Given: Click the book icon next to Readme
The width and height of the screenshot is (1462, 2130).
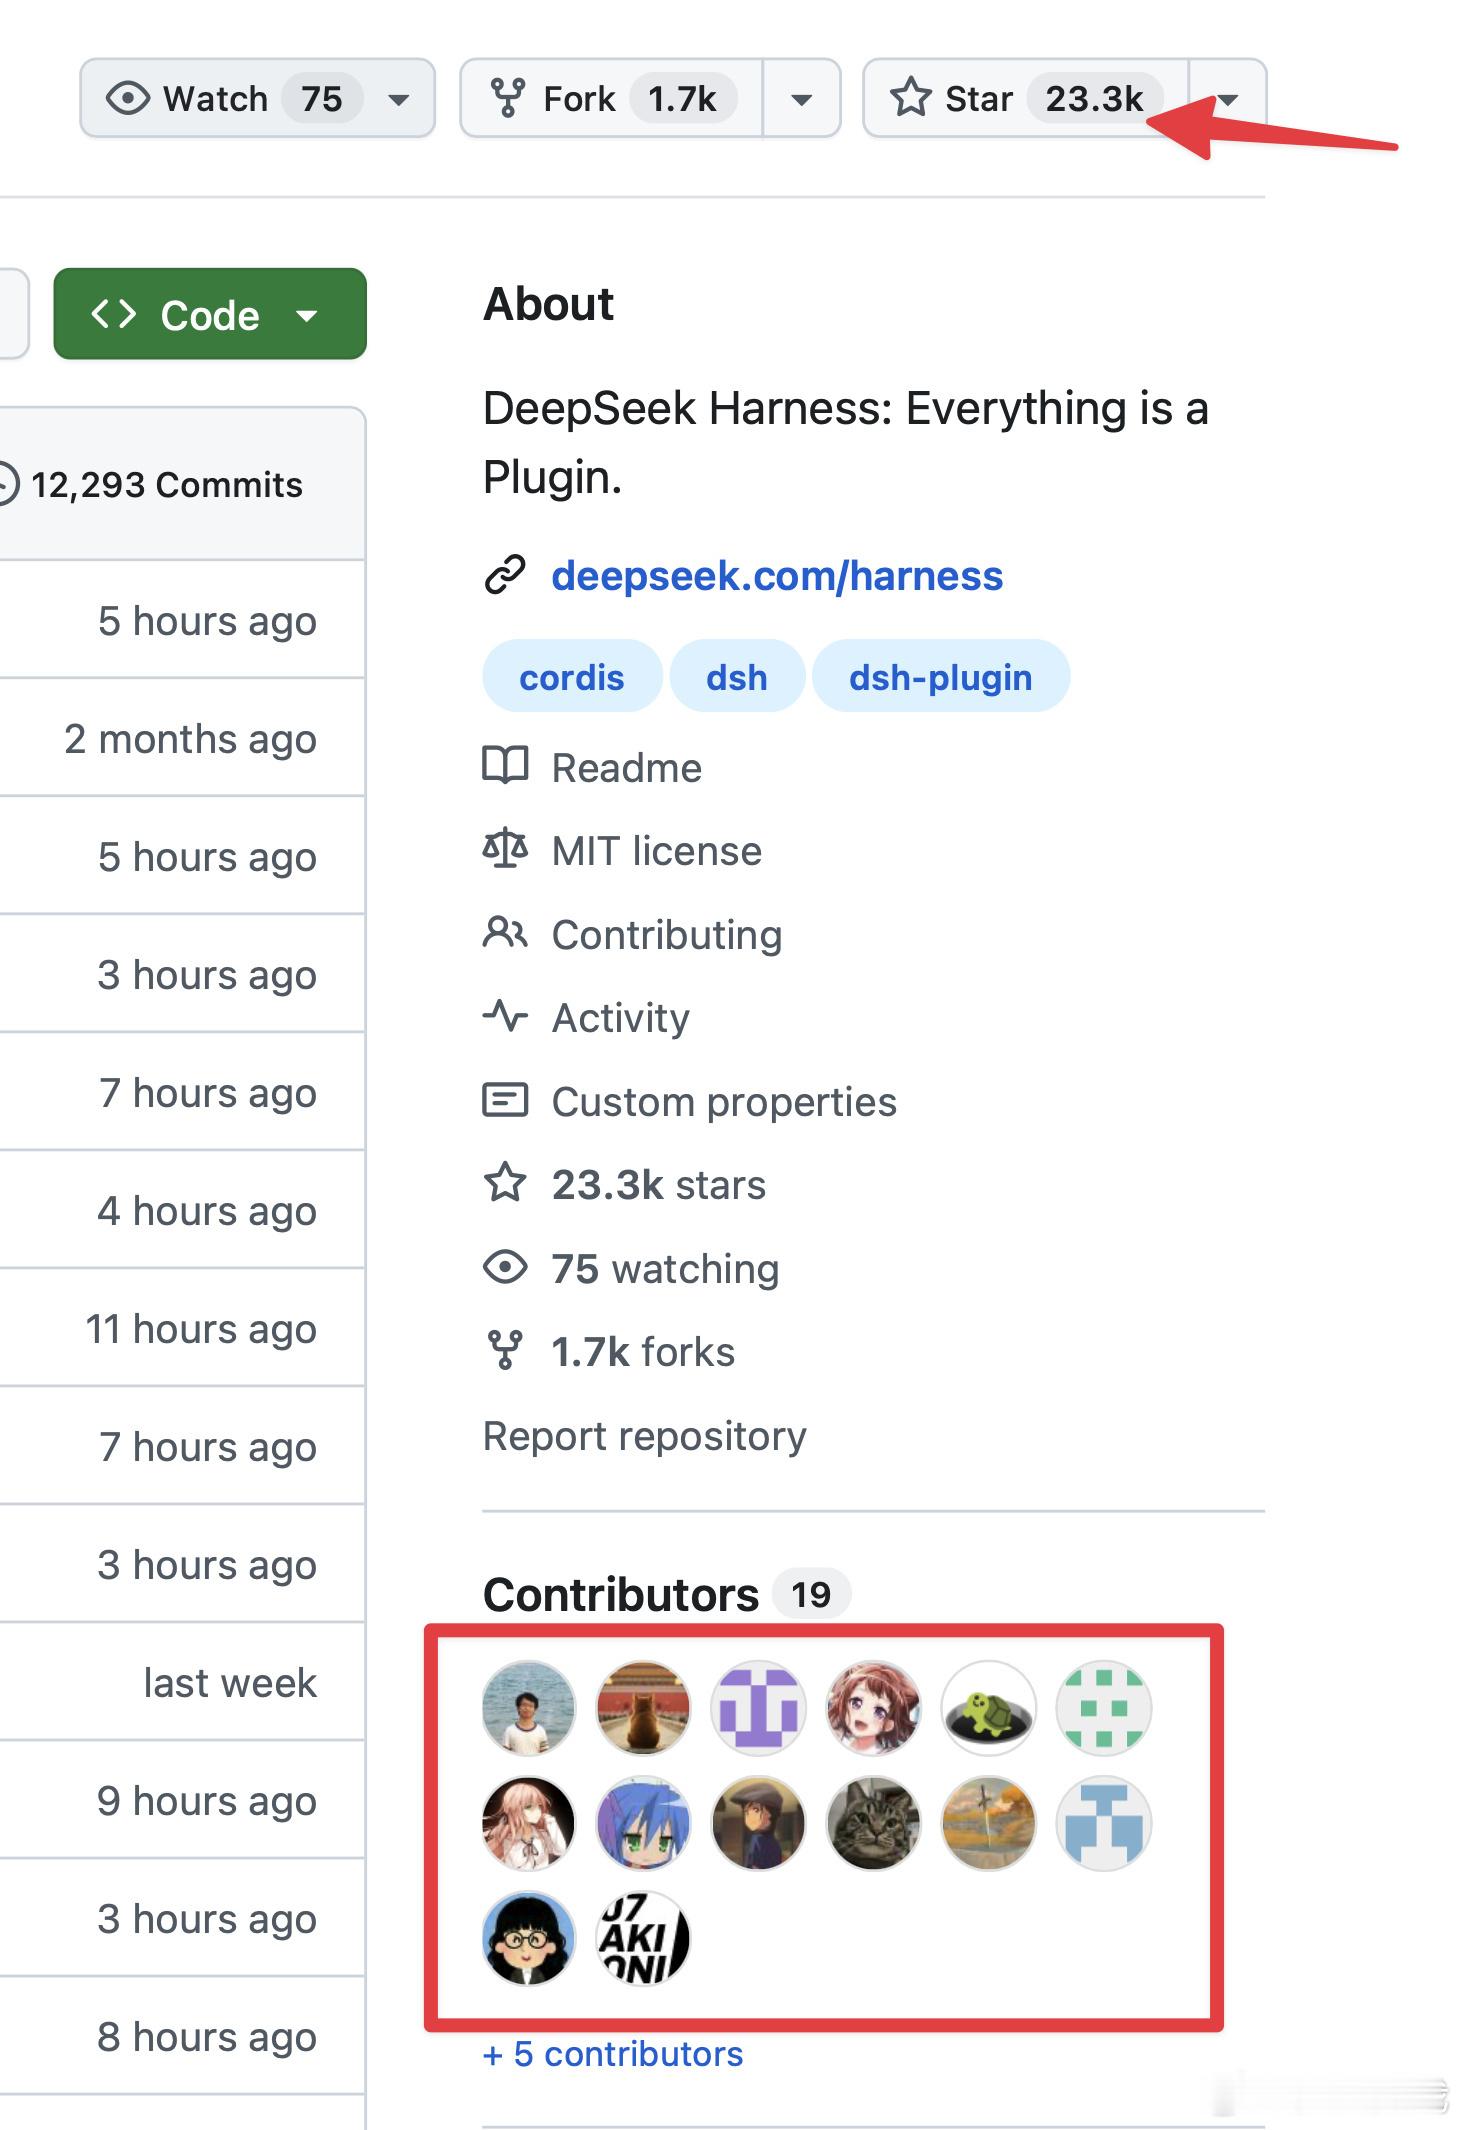Looking at the screenshot, I should tap(505, 766).
